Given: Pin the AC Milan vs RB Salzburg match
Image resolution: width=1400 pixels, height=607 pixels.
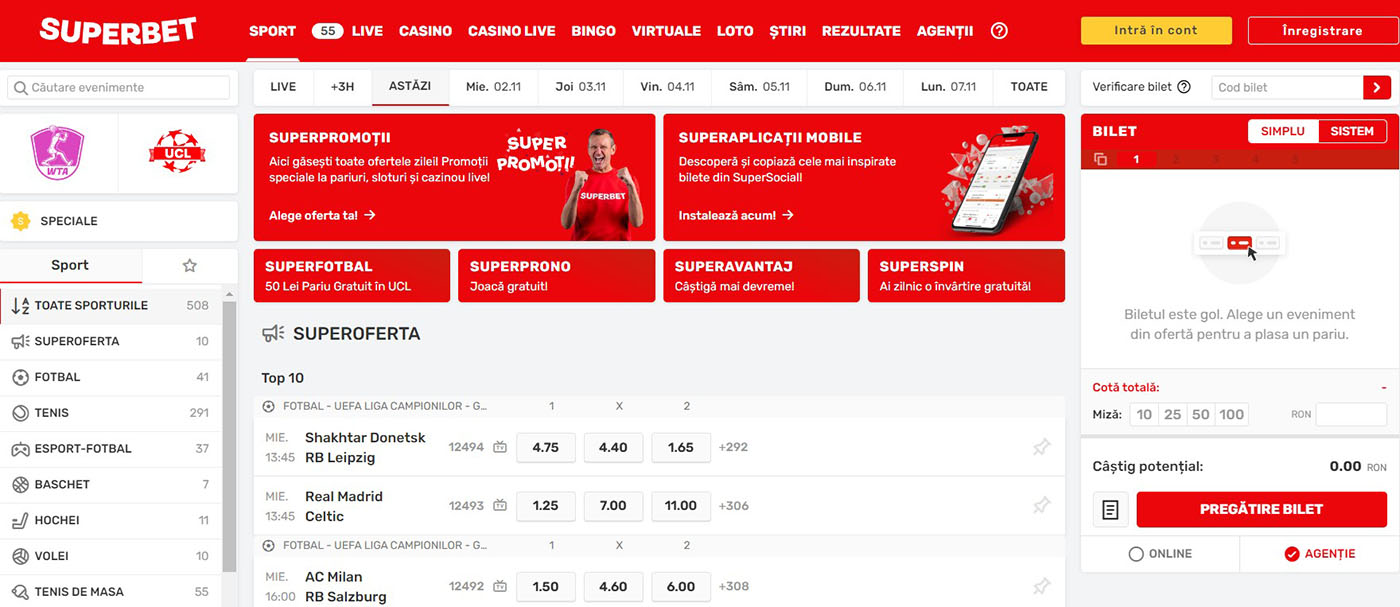Looking at the screenshot, I should (1042, 587).
